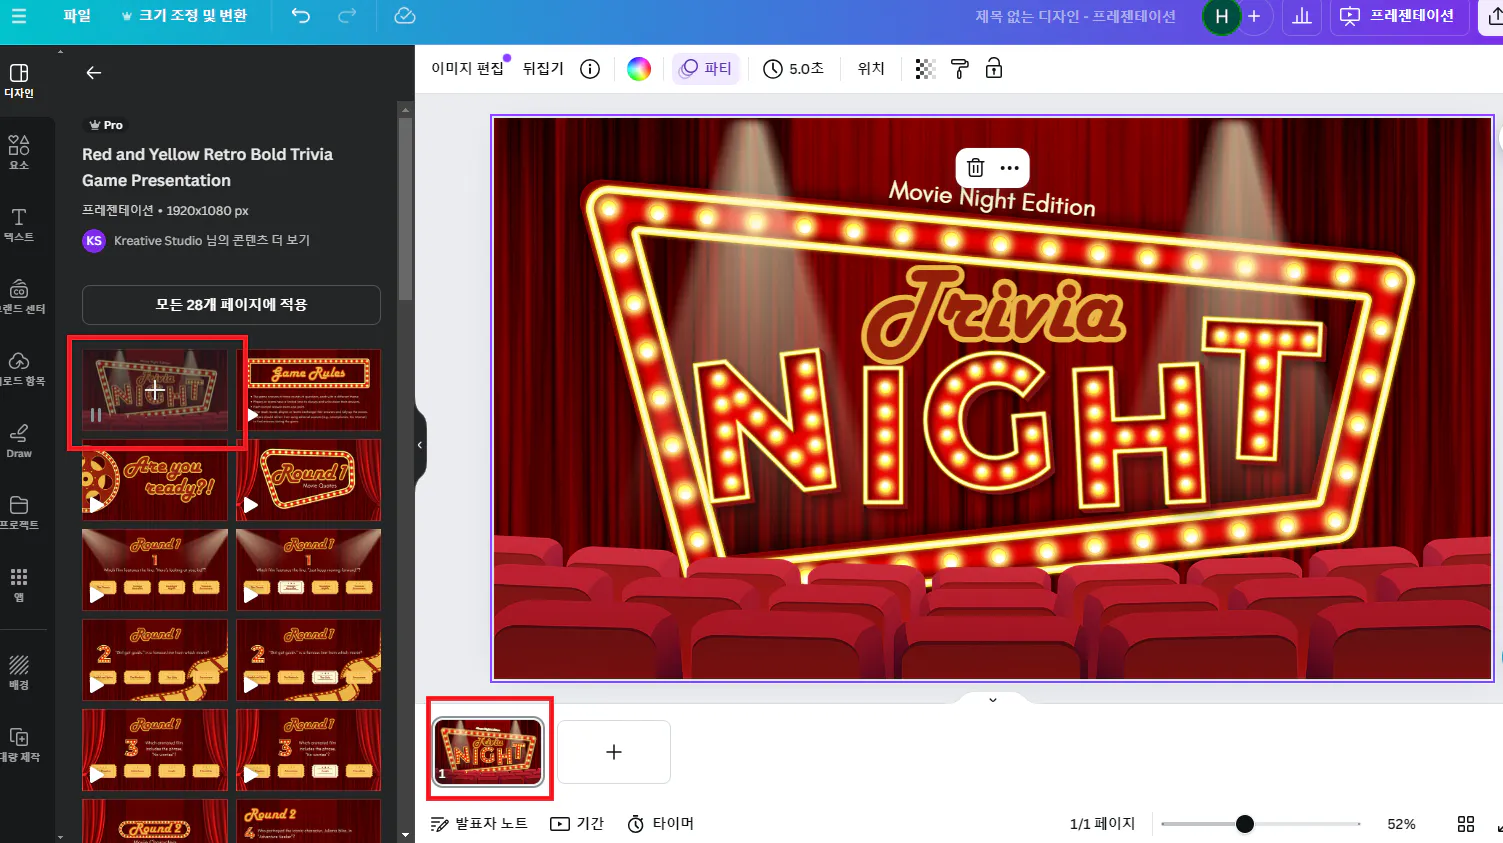
Task: Open the 타이머 timer button
Action: point(660,824)
